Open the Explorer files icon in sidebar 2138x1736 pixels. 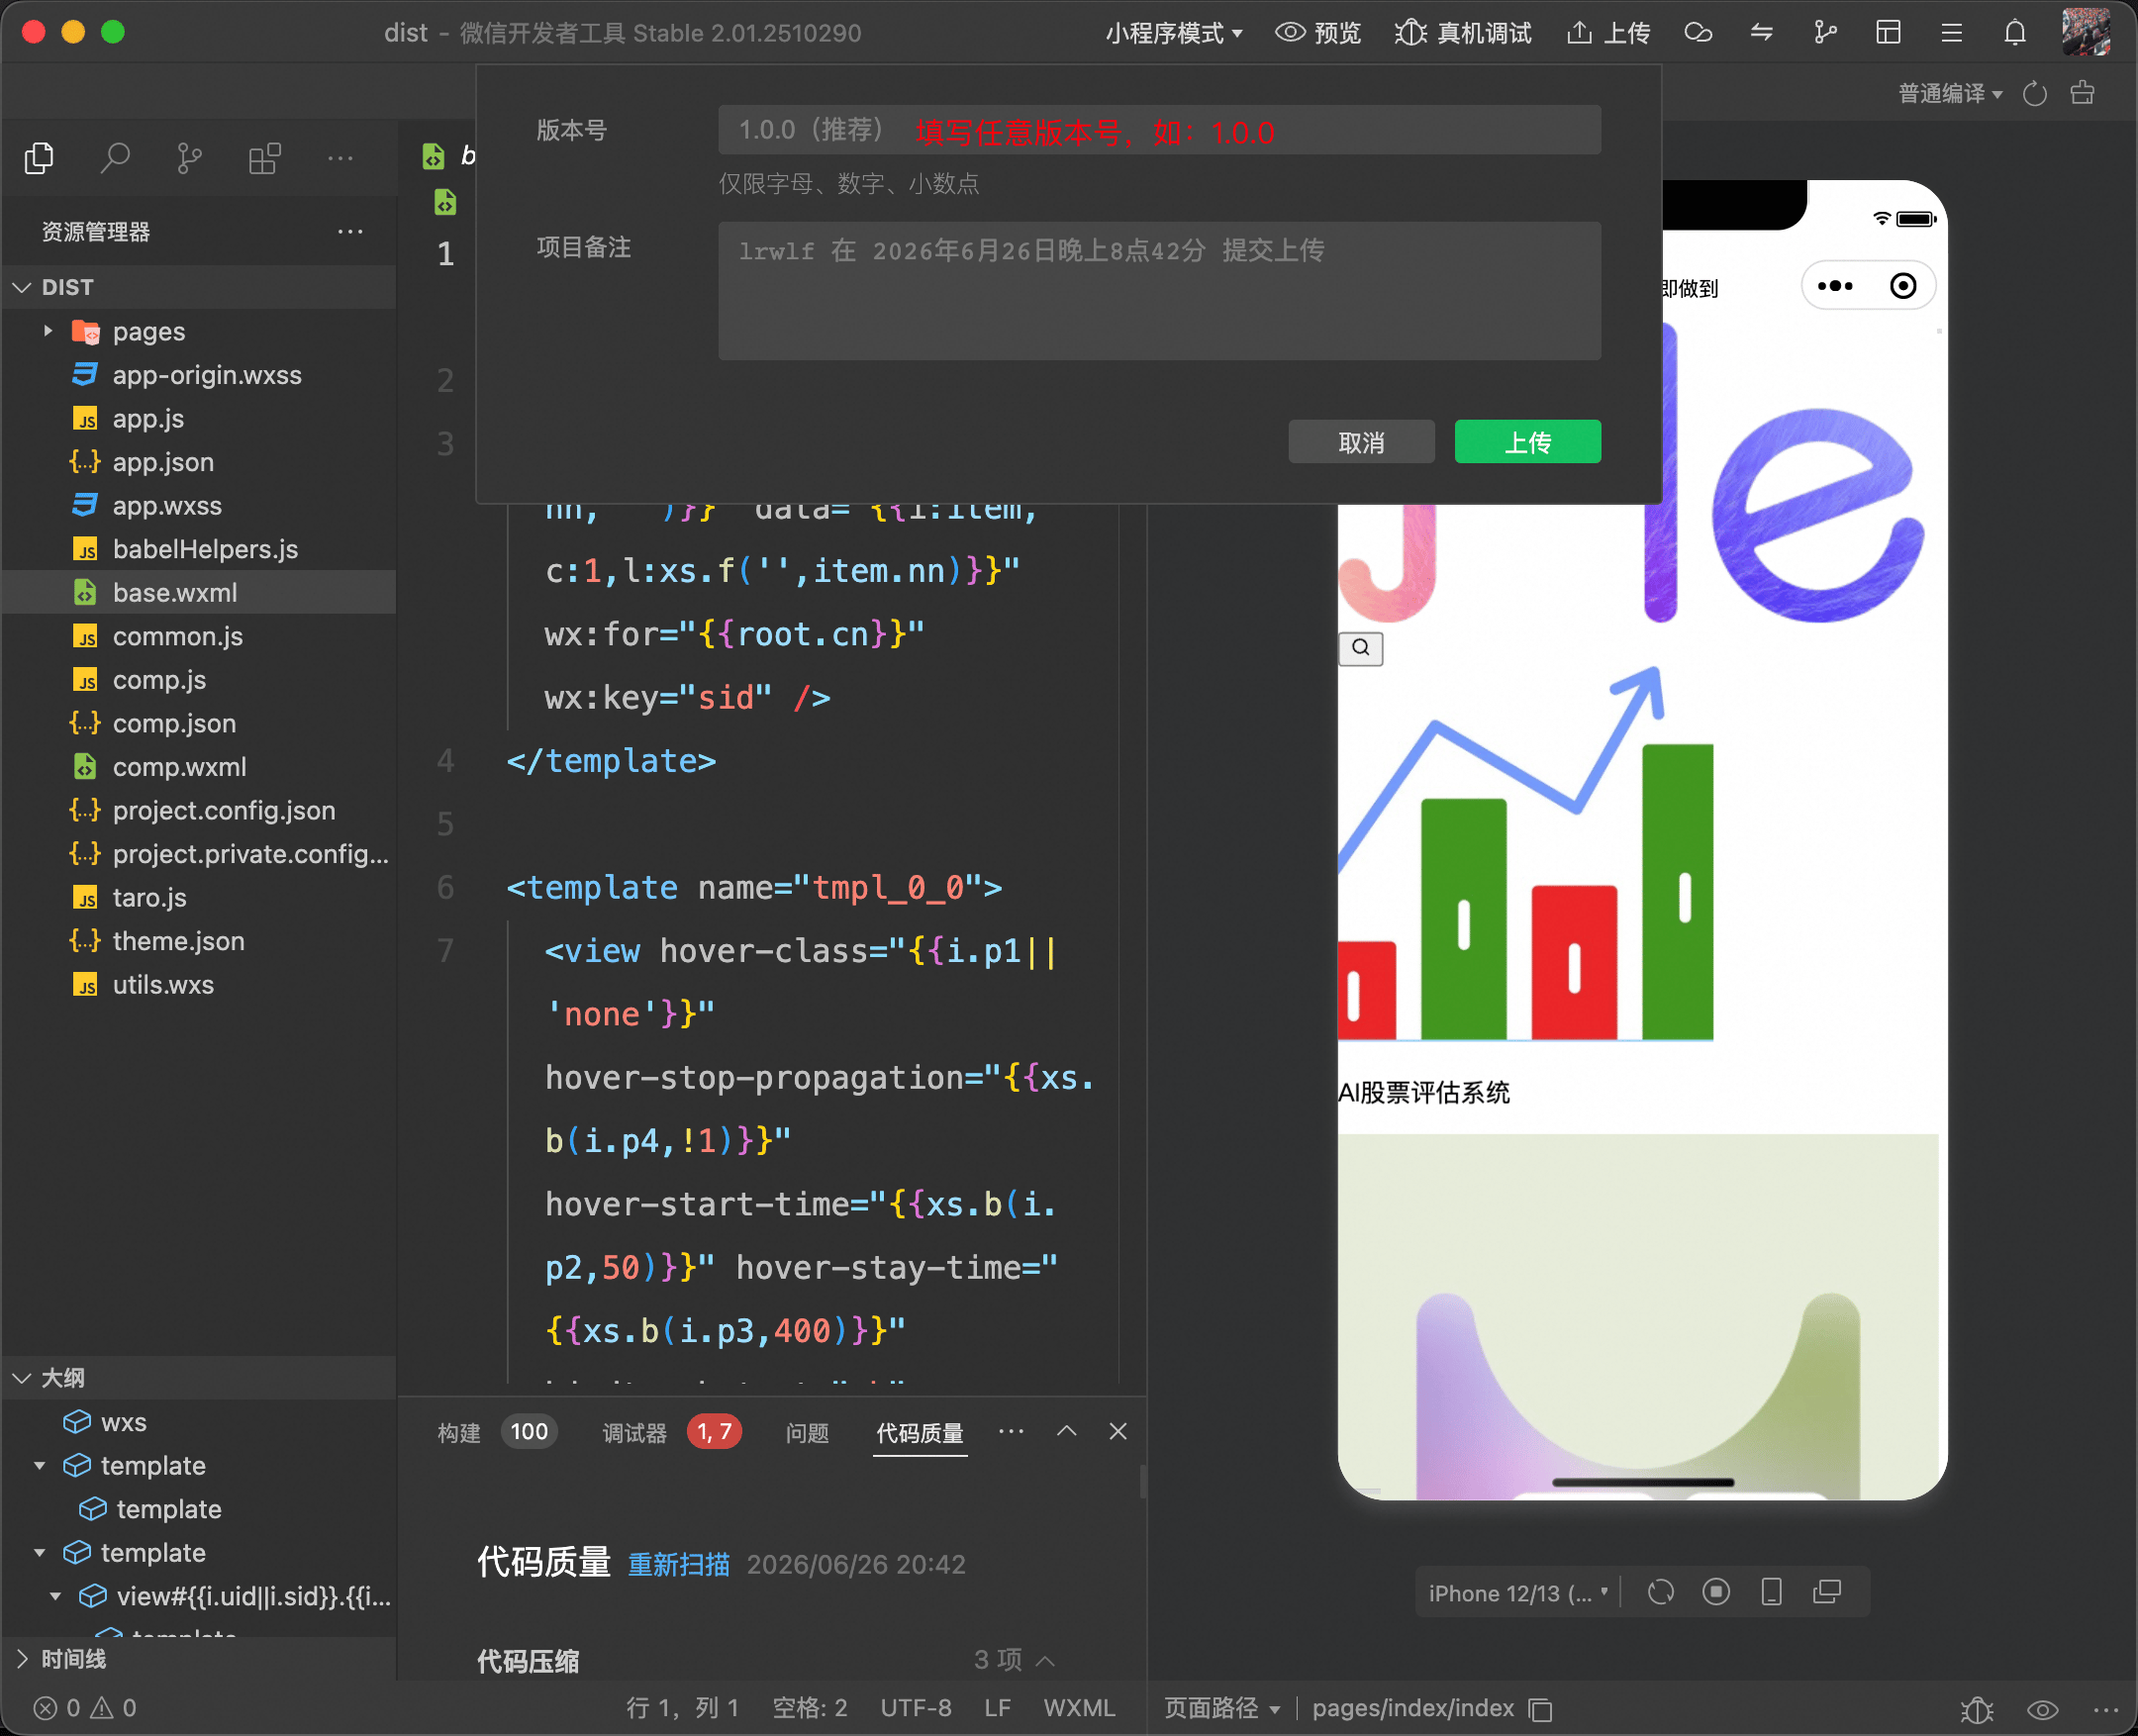39,158
